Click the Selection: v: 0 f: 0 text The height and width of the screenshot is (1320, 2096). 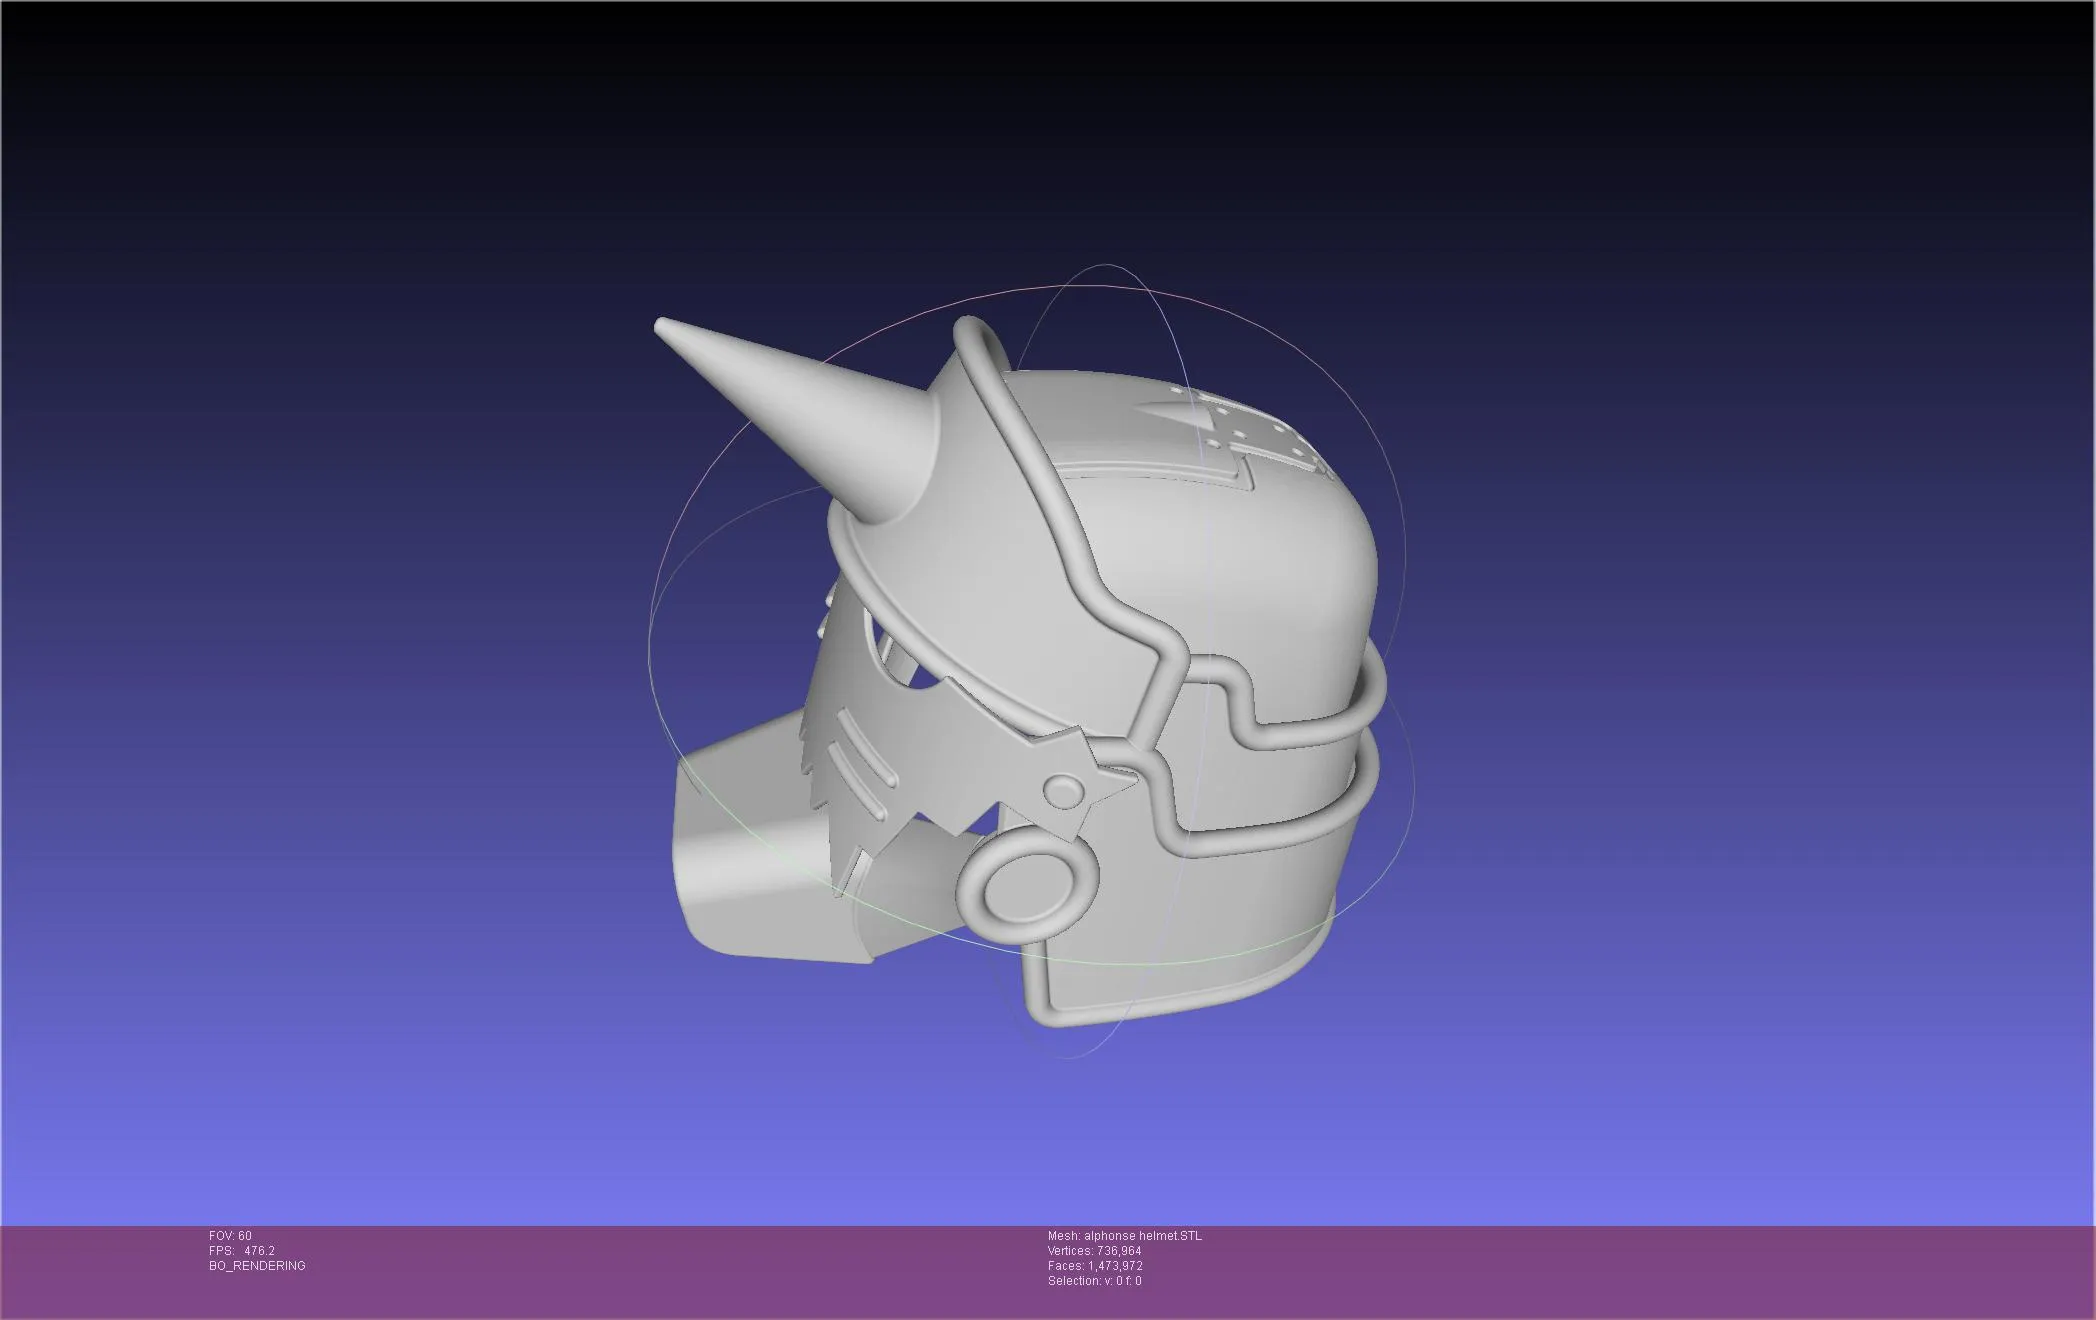pyautogui.click(x=1094, y=1281)
